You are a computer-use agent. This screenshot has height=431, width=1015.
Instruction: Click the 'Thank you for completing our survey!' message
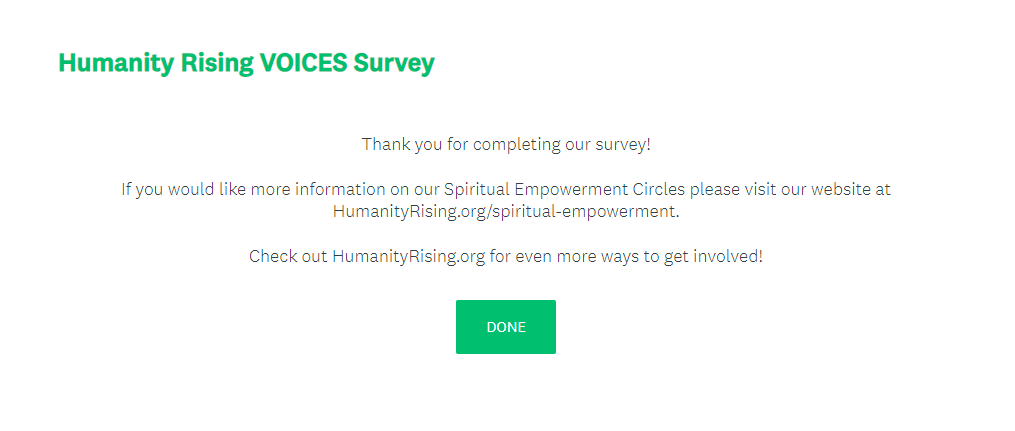pos(506,144)
